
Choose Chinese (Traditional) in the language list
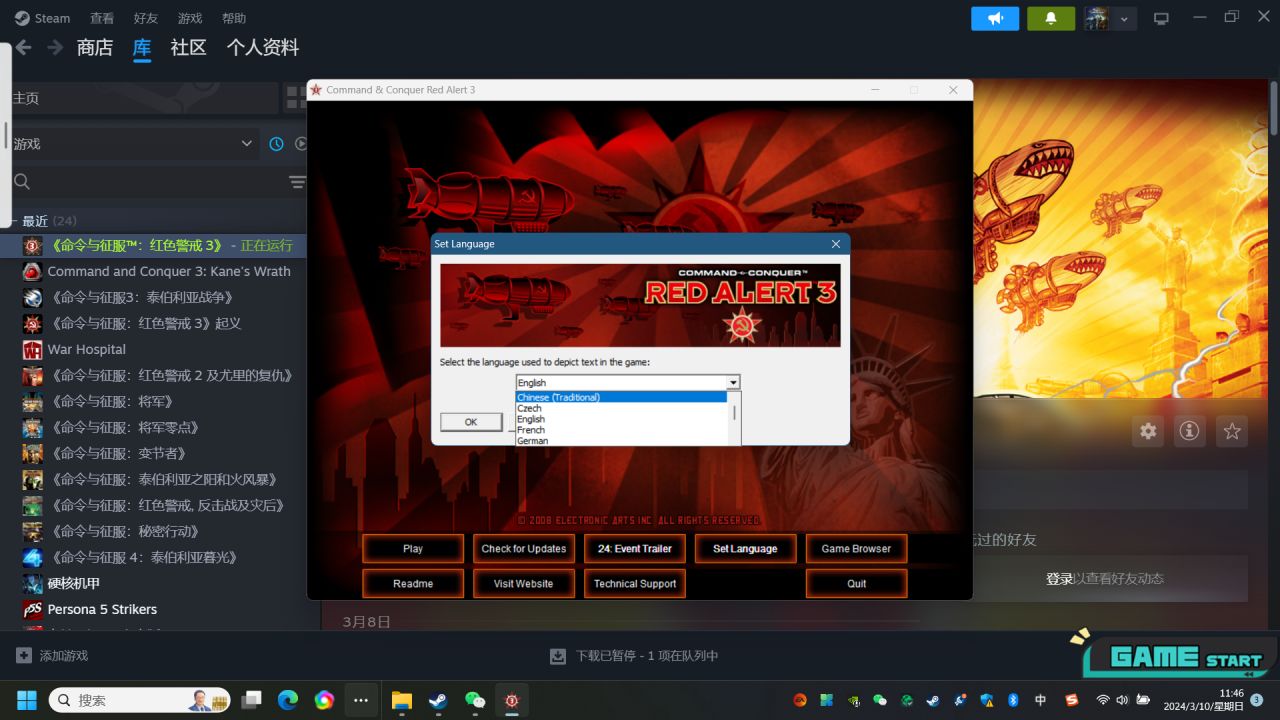coord(621,397)
